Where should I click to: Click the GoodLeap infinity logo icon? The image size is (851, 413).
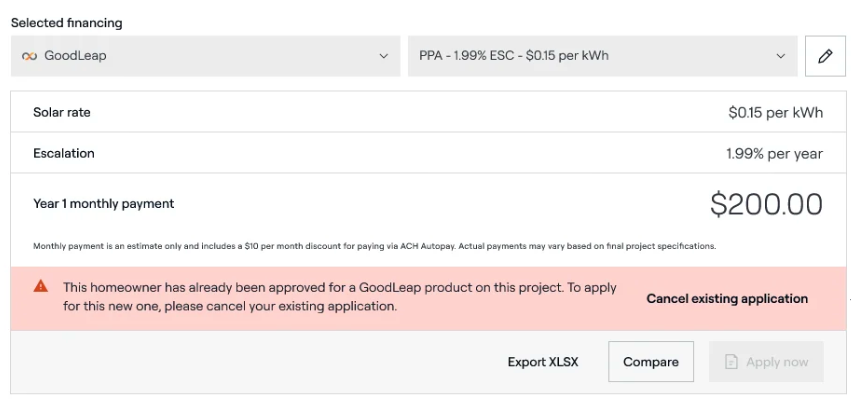click(x=30, y=56)
